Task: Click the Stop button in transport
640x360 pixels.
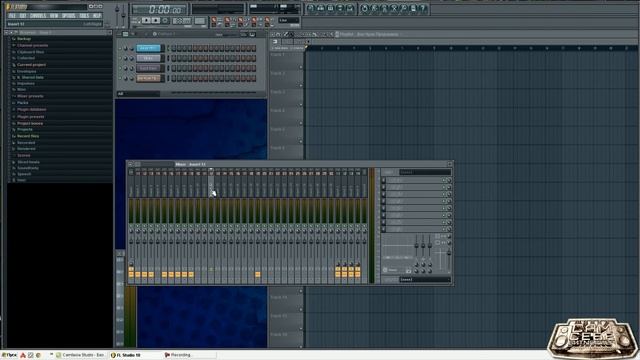Action: click(156, 20)
